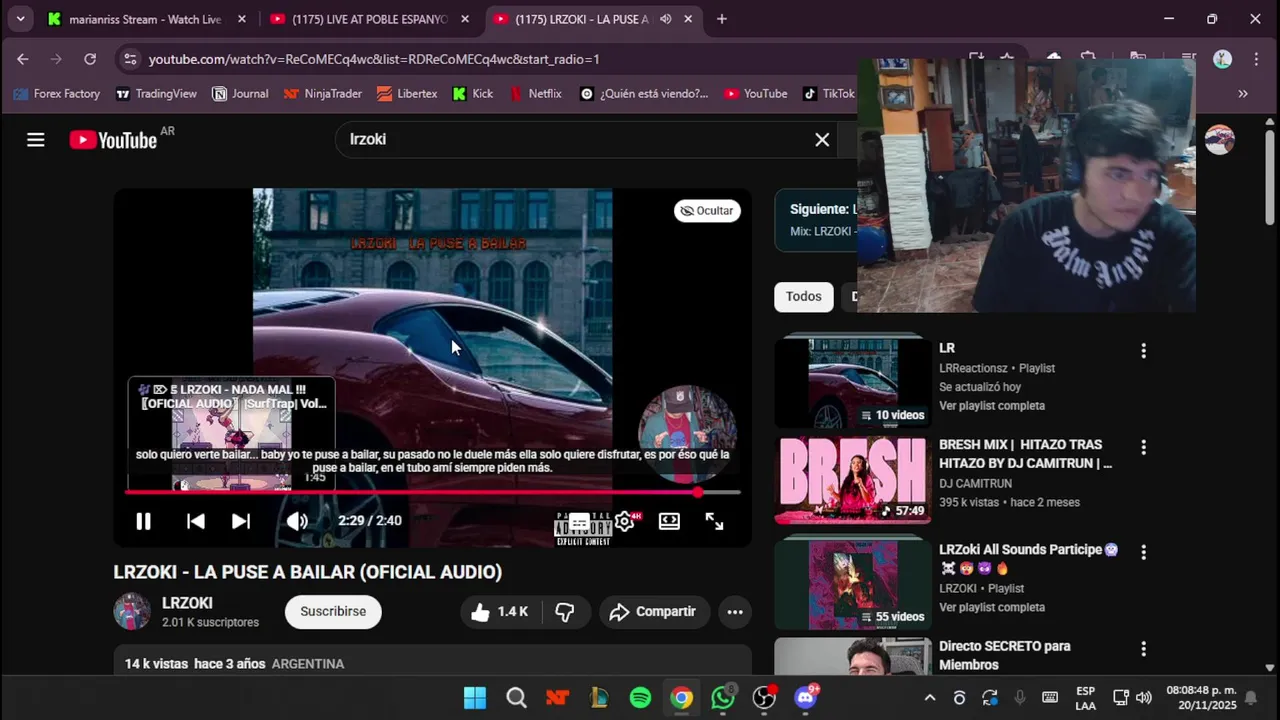
Task: Mute the player volume icon
Action: click(297, 521)
